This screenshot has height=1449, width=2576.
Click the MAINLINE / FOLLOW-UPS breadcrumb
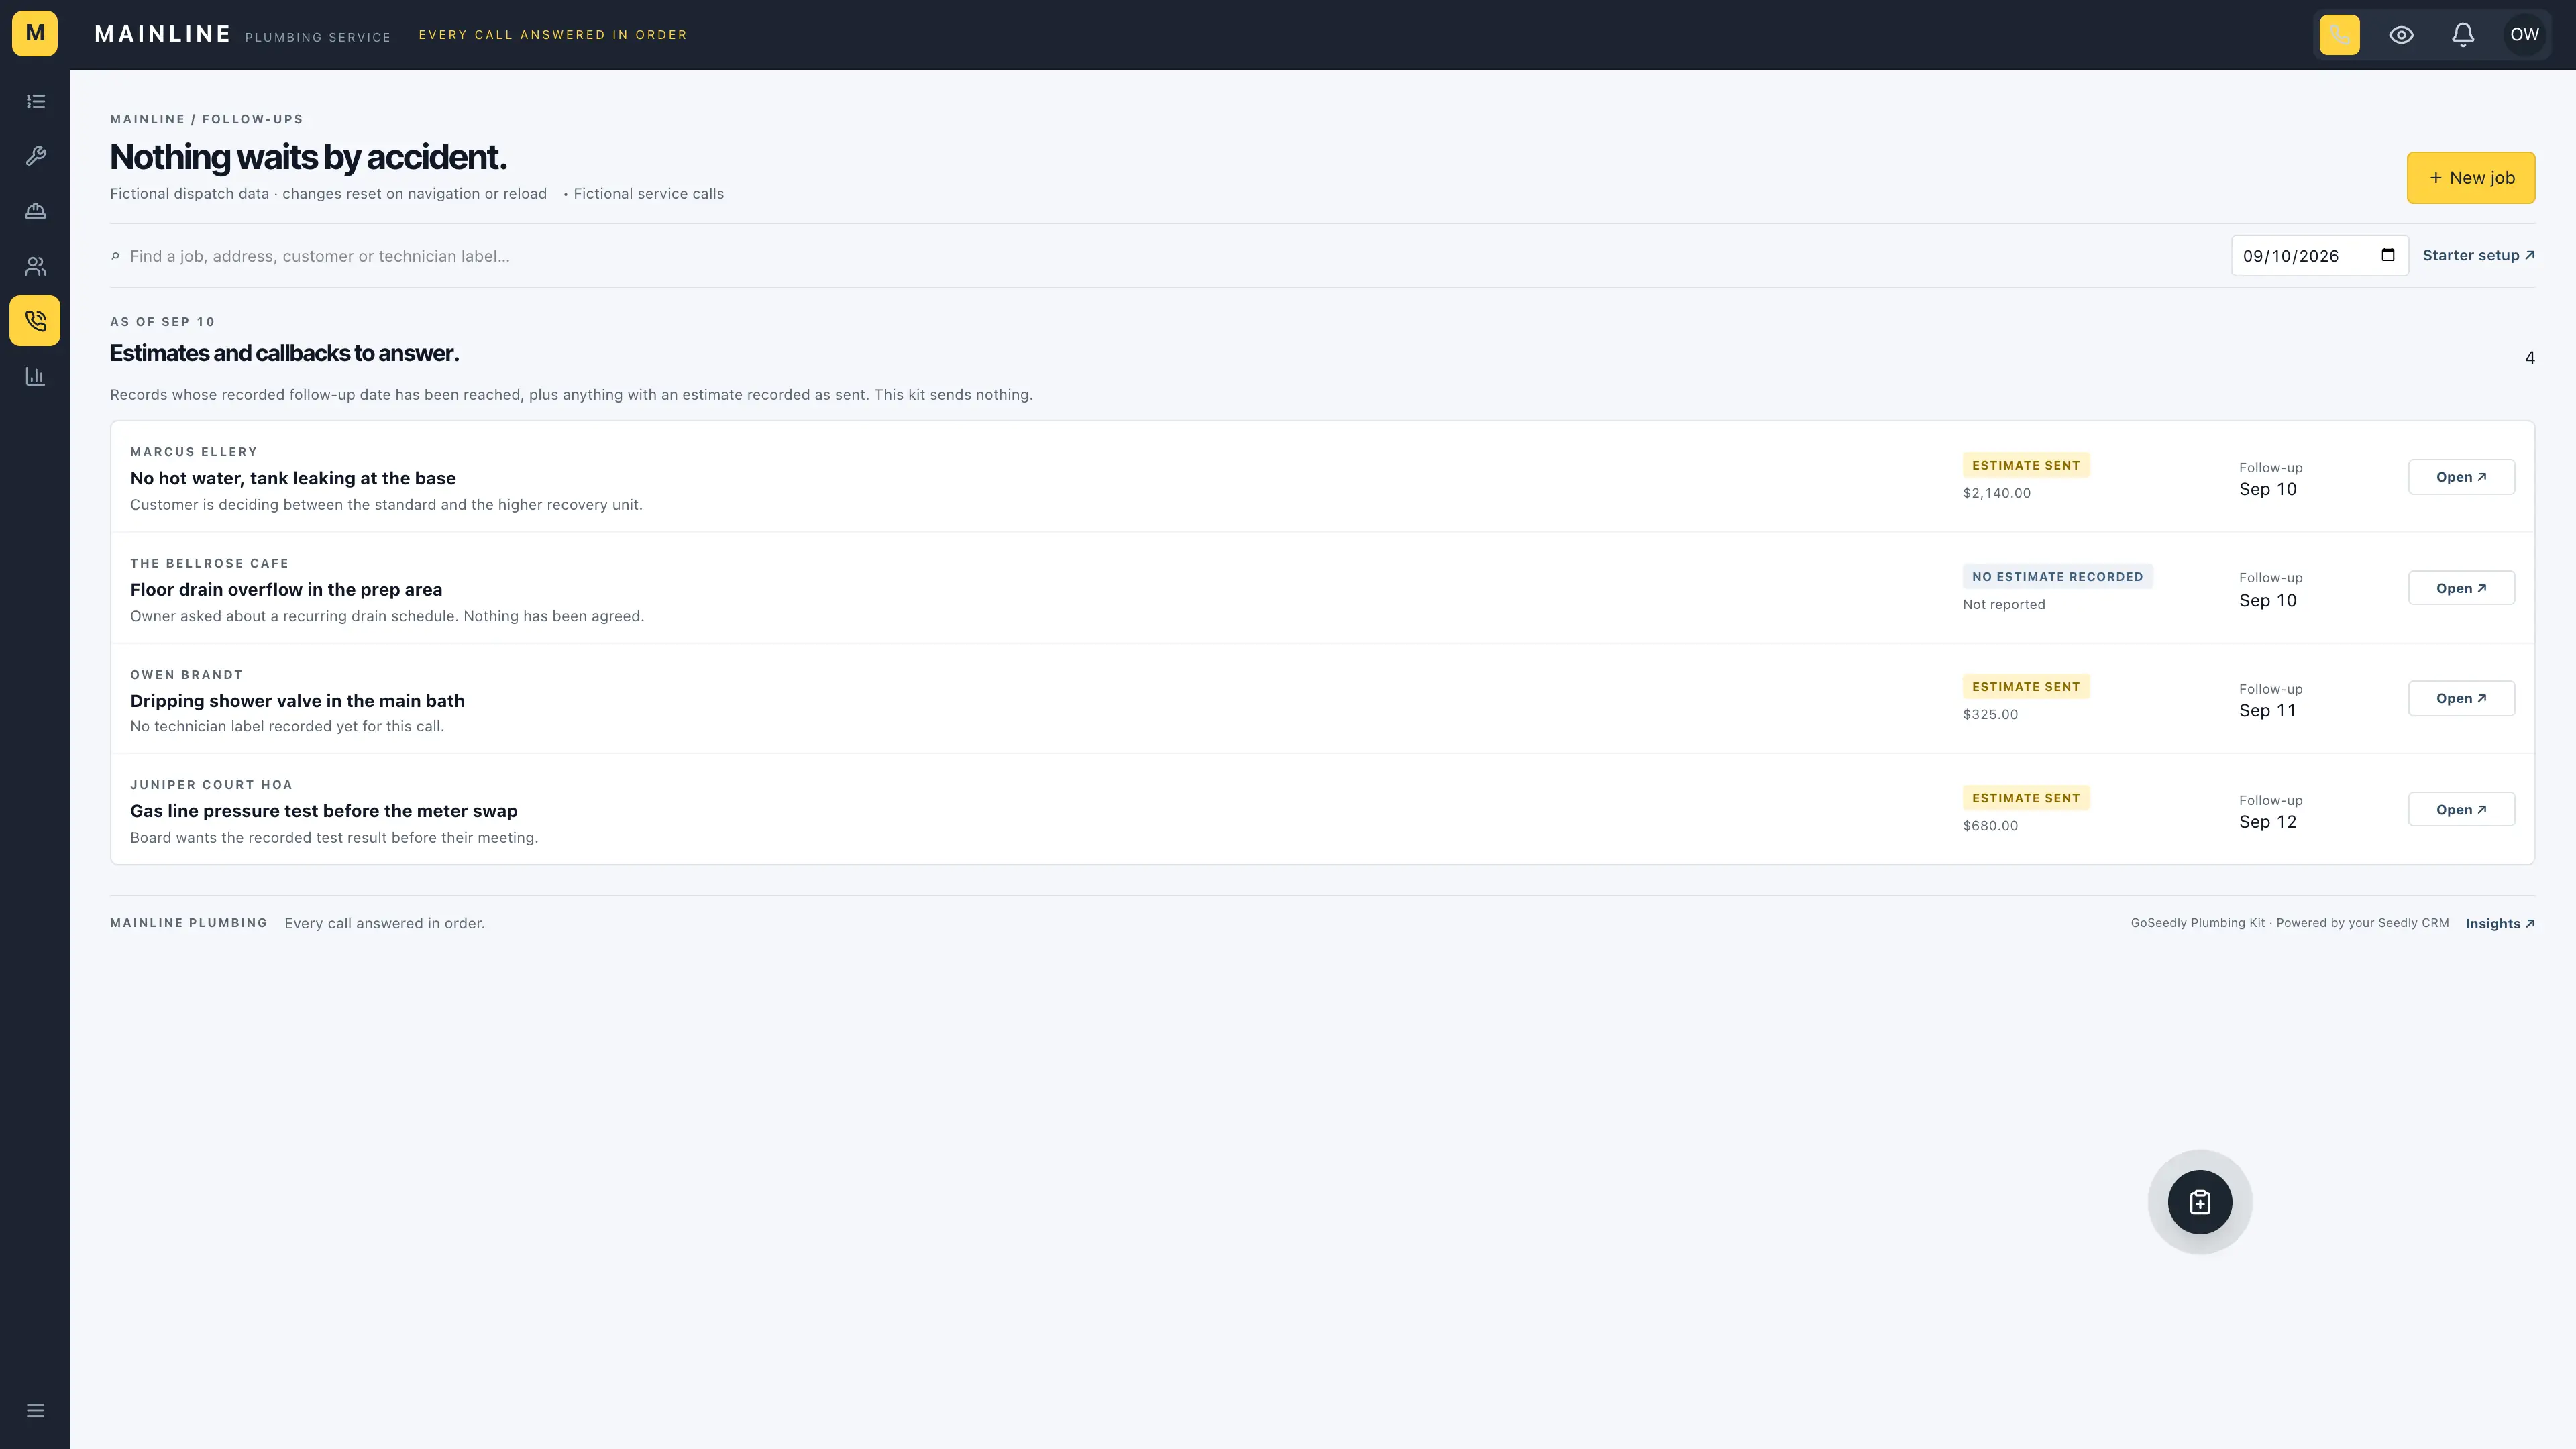click(x=206, y=119)
